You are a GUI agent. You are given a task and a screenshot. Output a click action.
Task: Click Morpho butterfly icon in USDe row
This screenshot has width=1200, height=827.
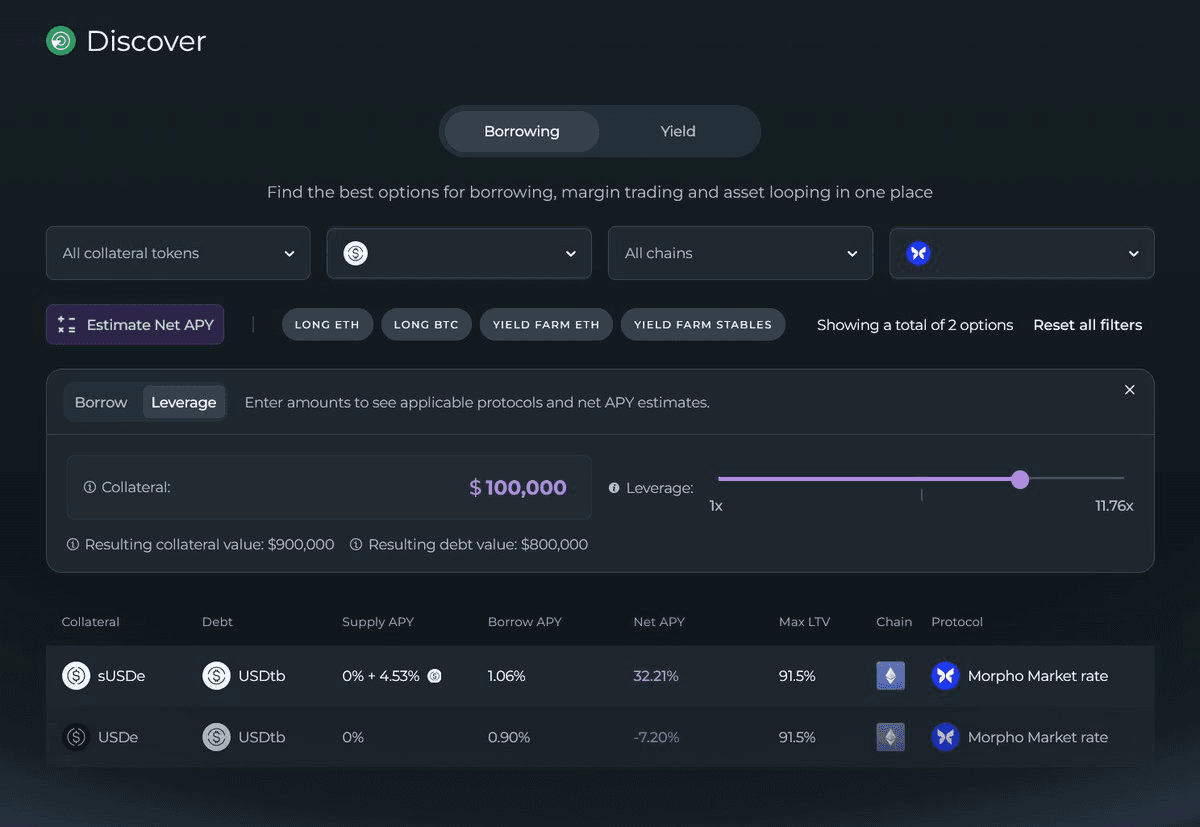pyautogui.click(x=945, y=737)
